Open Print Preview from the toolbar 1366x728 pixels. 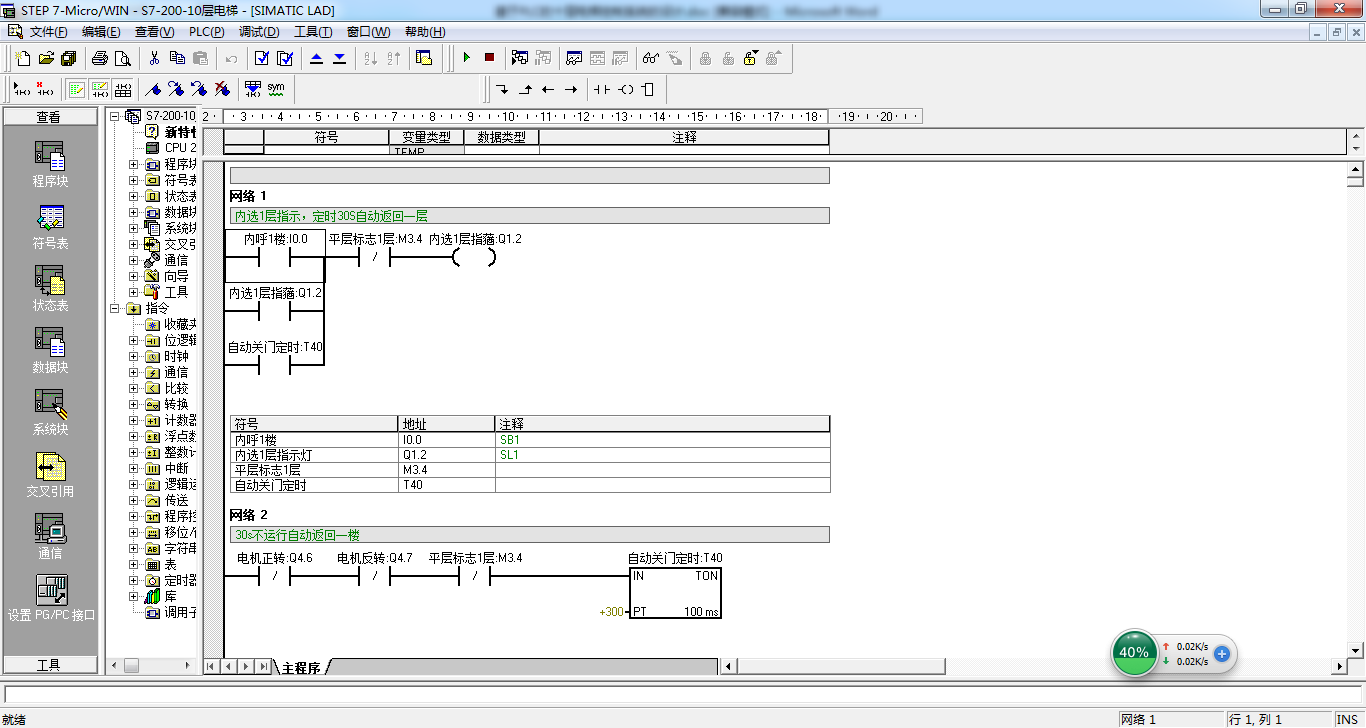(123, 58)
